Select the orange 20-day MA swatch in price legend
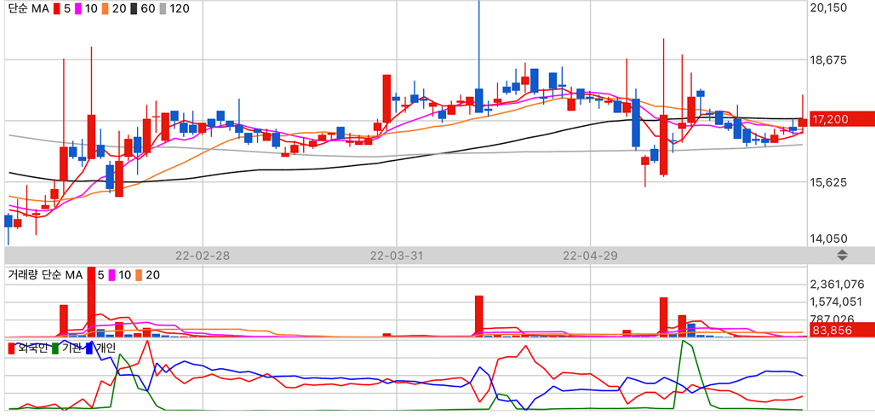Image resolution: width=875 pixels, height=417 pixels. pyautogui.click(x=107, y=9)
